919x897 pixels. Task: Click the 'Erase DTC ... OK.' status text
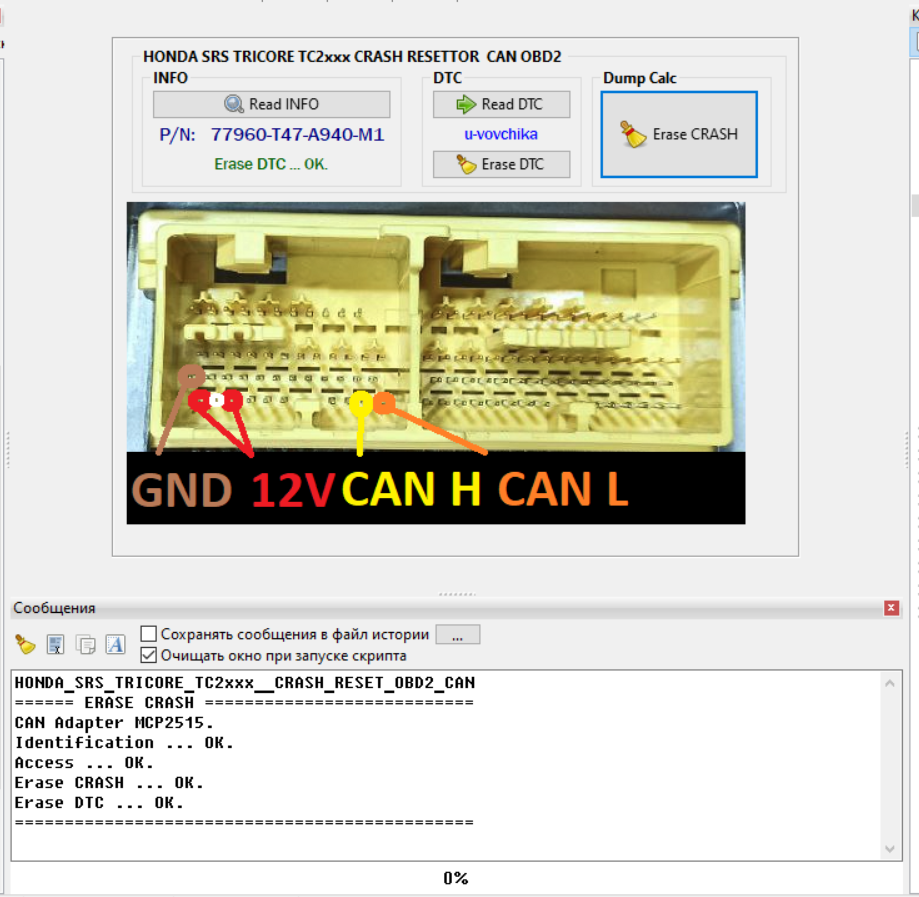271,164
